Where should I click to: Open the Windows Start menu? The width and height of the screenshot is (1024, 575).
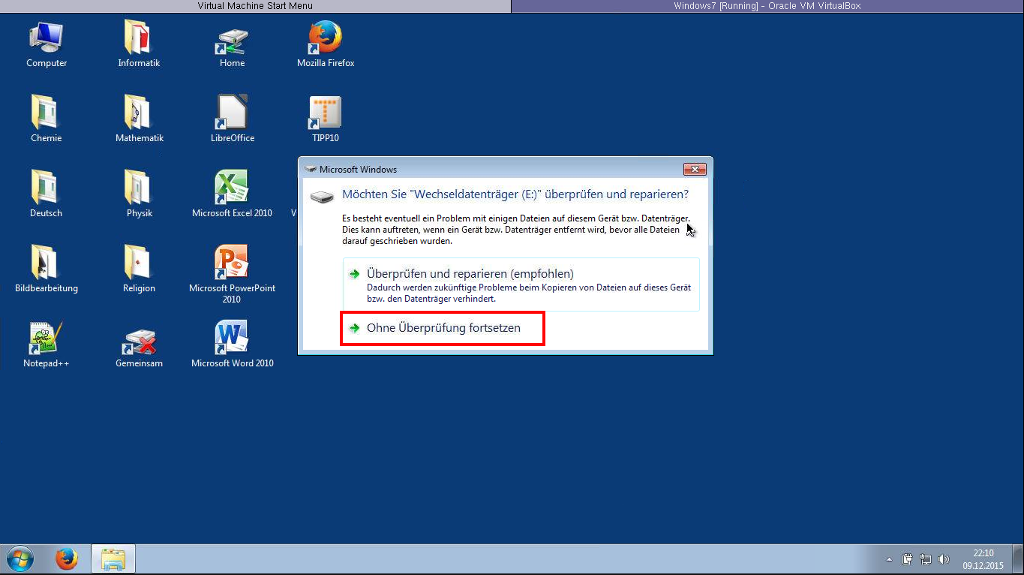[x=20, y=559]
